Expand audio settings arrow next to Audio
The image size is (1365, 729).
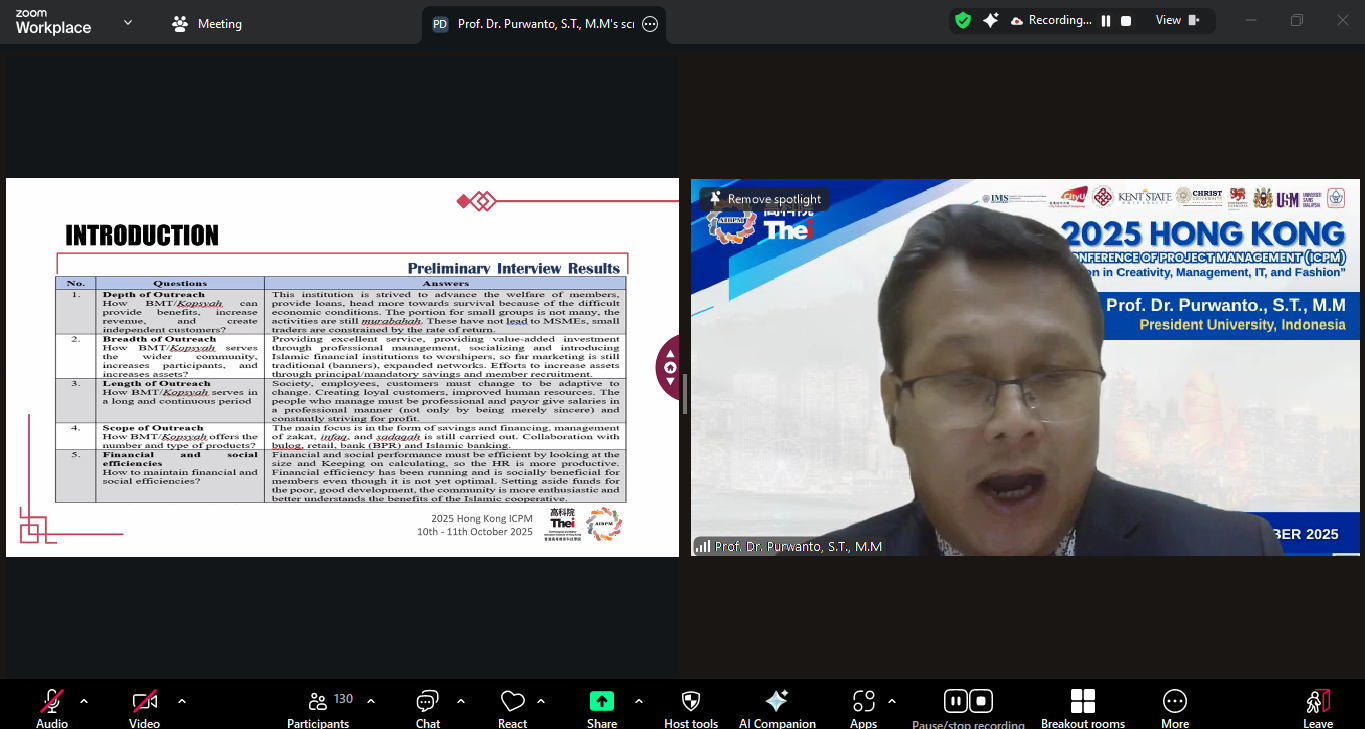pyautogui.click(x=84, y=701)
